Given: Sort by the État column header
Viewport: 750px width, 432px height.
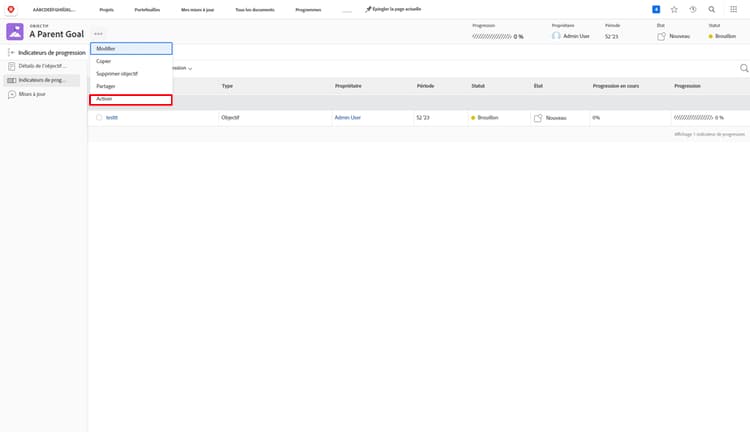Looking at the screenshot, I should pyautogui.click(x=538, y=86).
